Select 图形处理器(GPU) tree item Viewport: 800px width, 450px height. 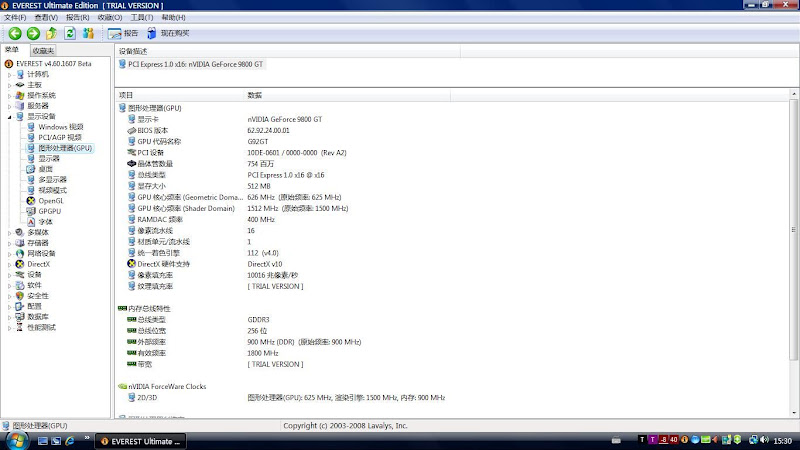[65, 148]
